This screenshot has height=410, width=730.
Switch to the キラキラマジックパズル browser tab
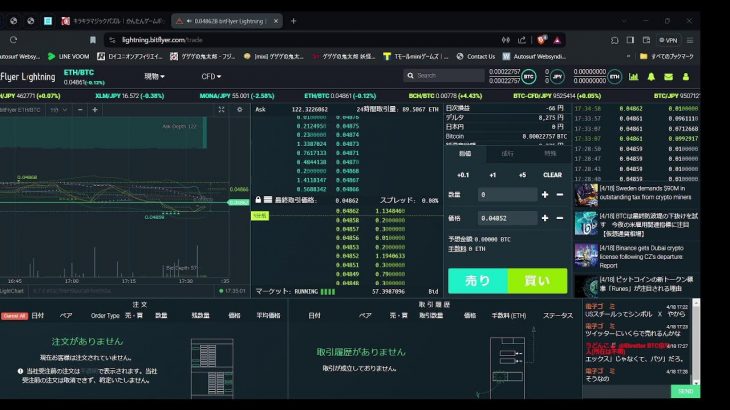(x=112, y=21)
